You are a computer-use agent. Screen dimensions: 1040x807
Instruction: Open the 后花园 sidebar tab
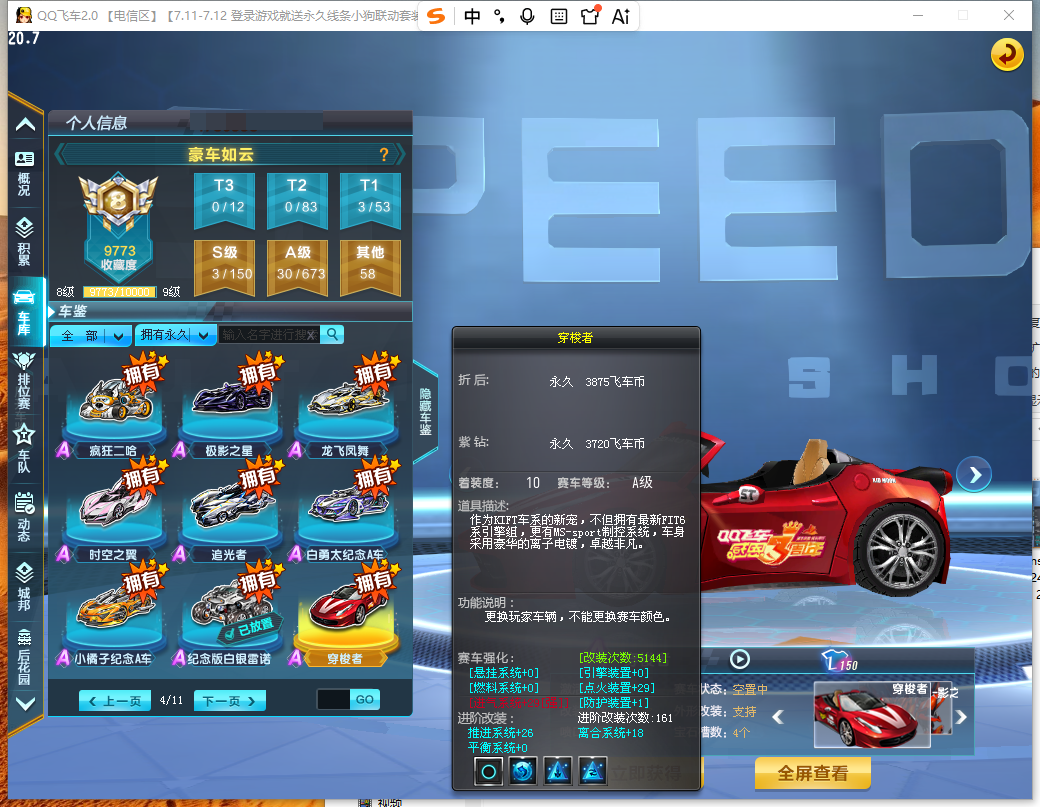point(25,656)
